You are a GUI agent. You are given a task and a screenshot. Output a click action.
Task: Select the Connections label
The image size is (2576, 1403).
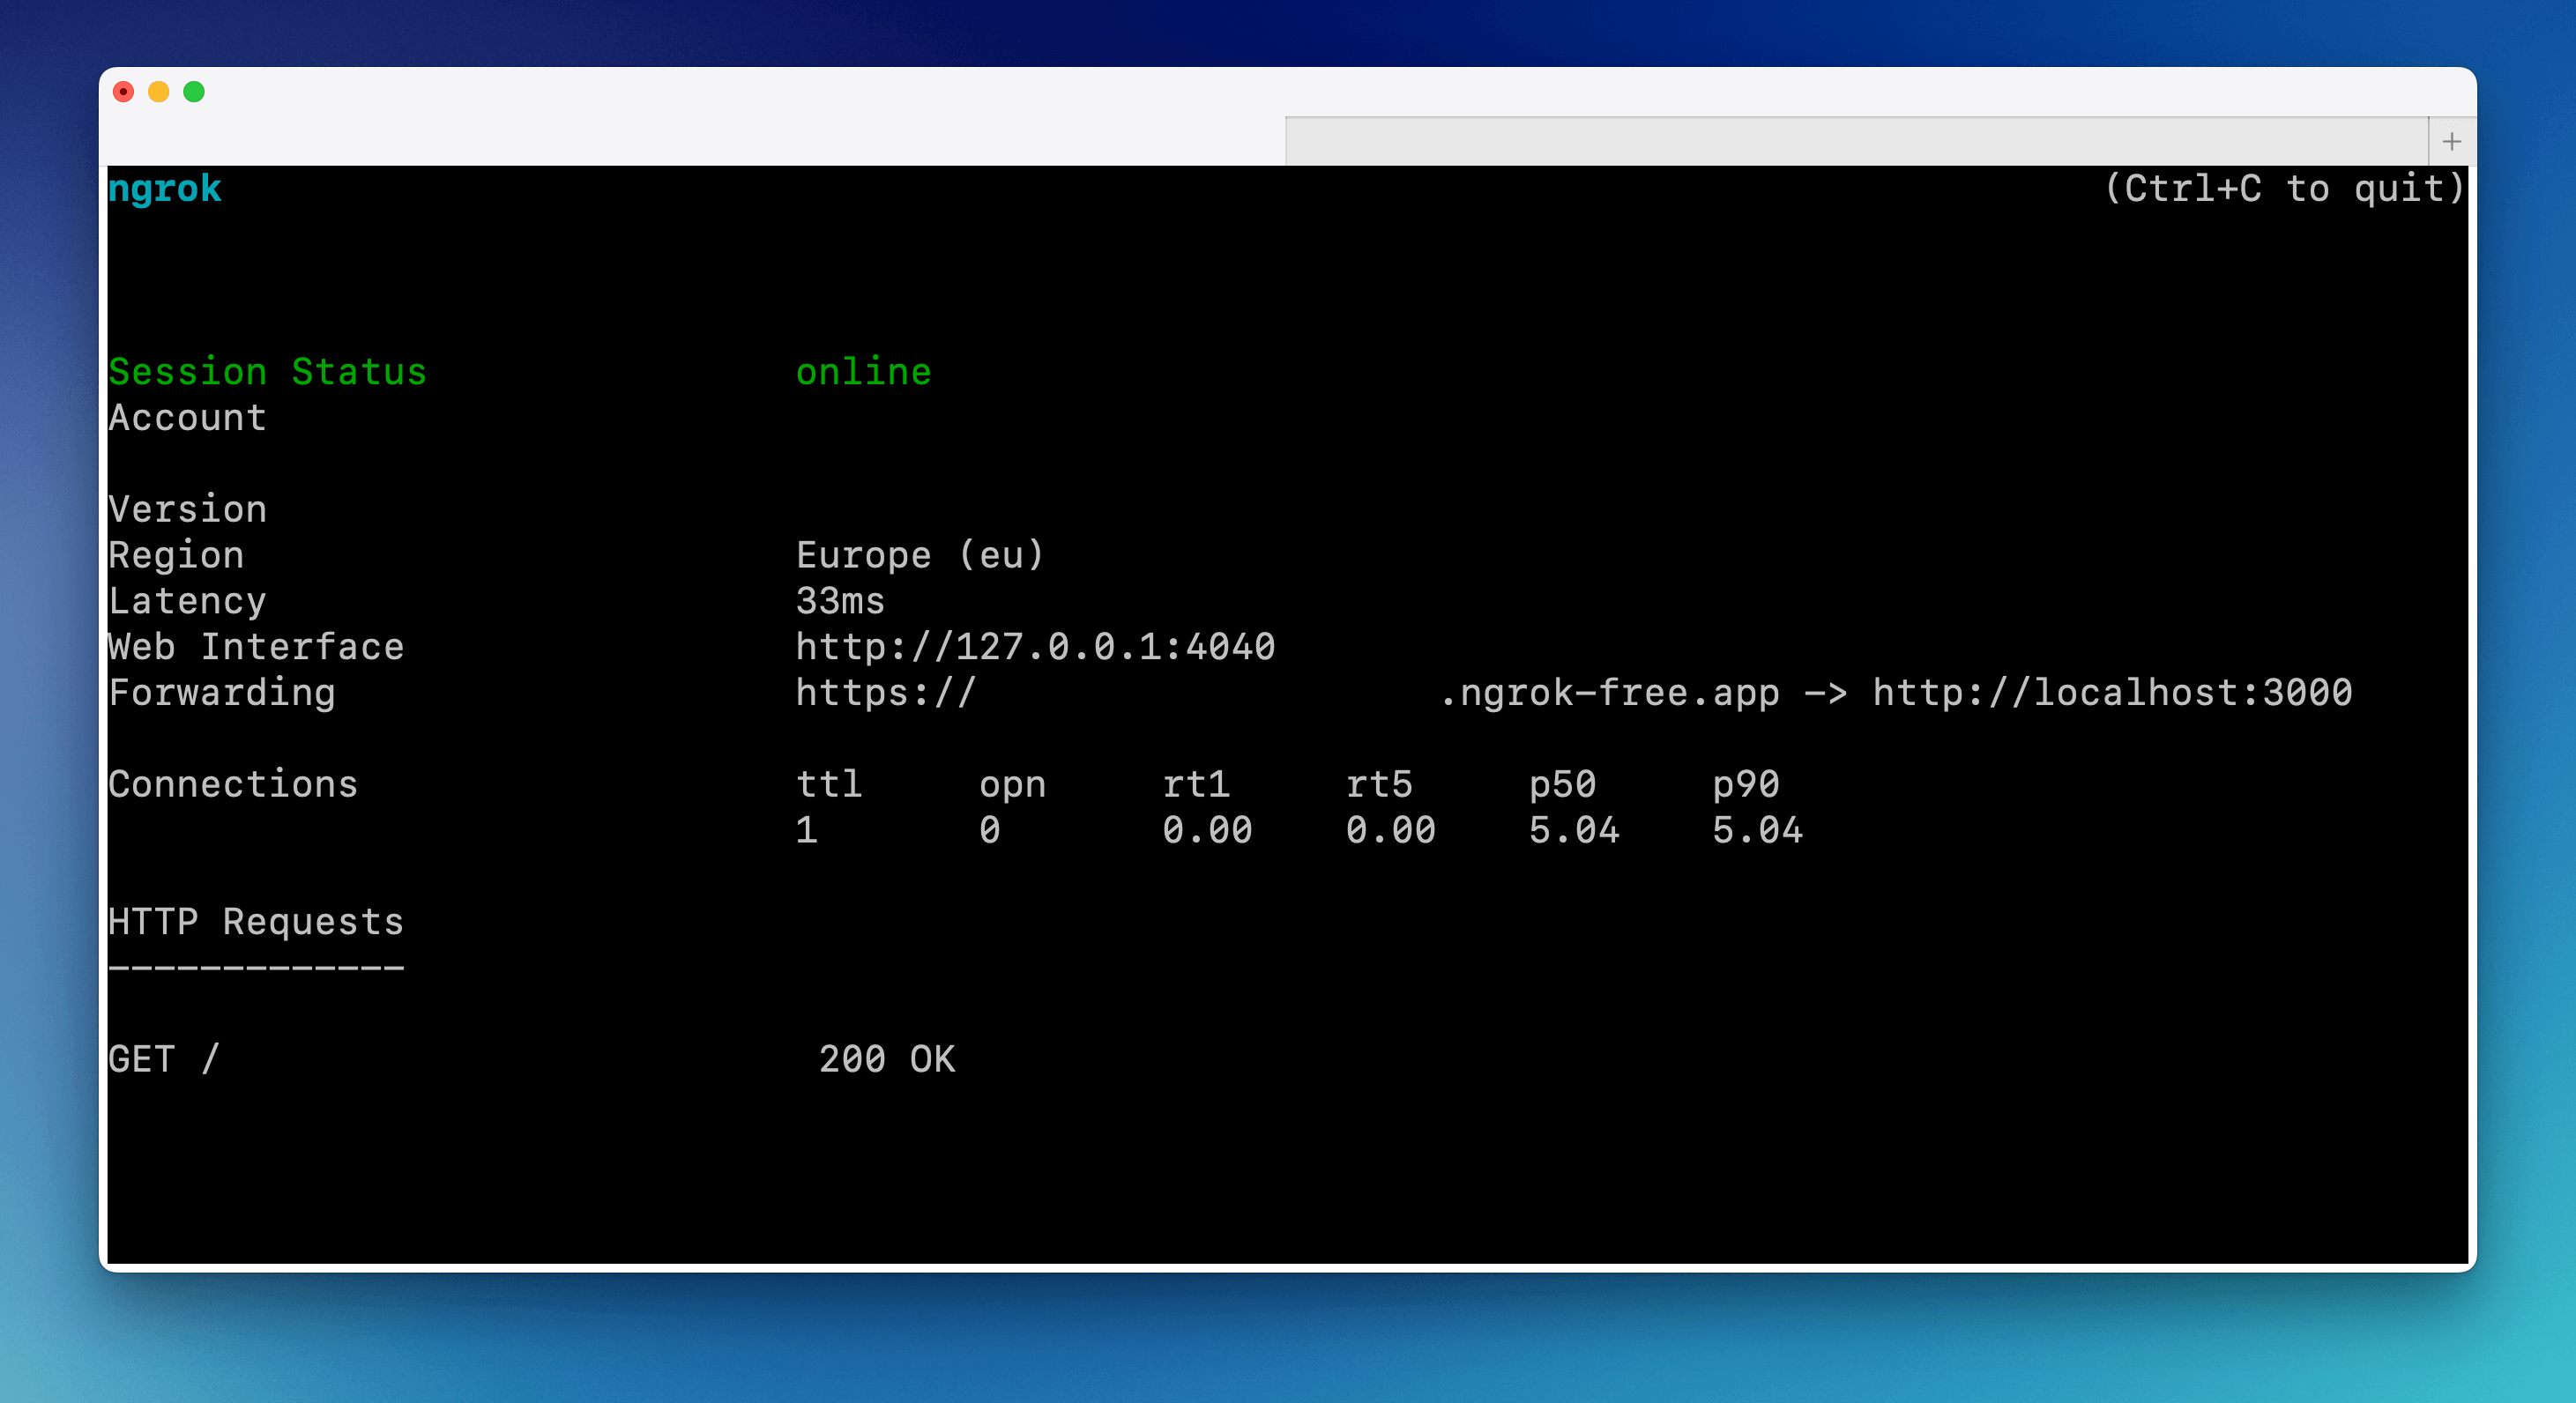tap(232, 784)
